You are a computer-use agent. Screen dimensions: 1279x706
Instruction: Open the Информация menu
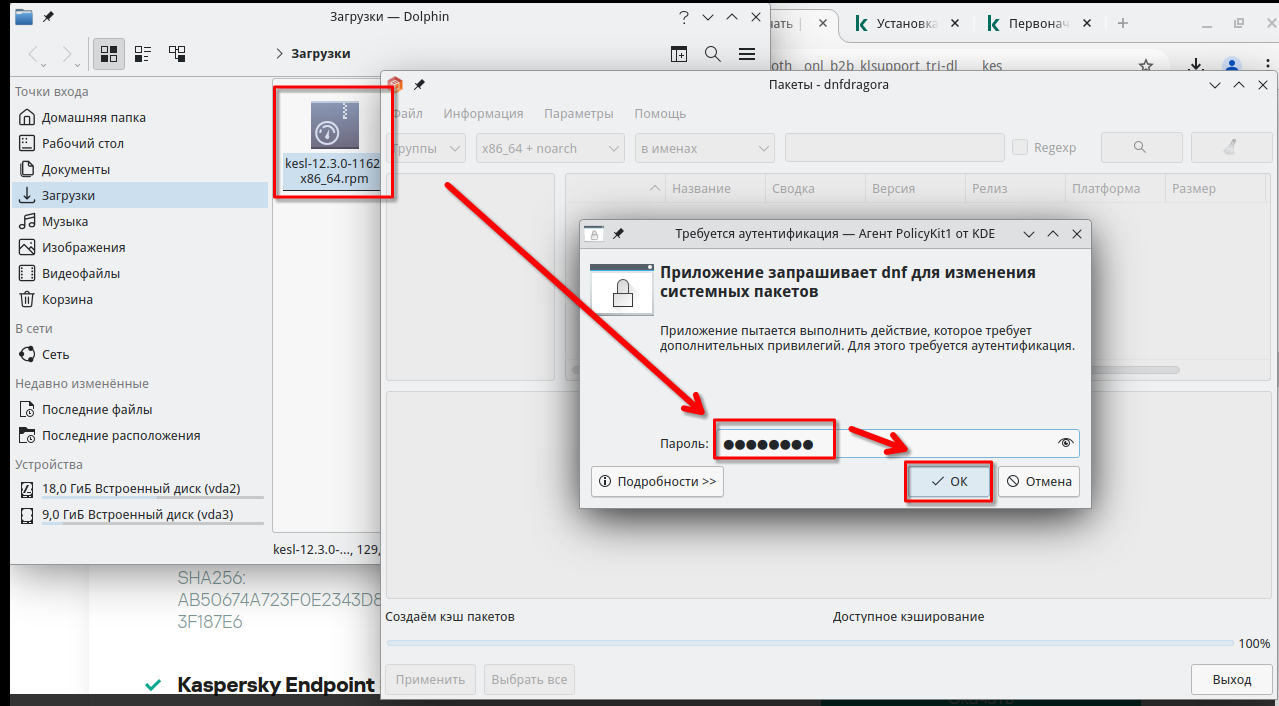483,114
